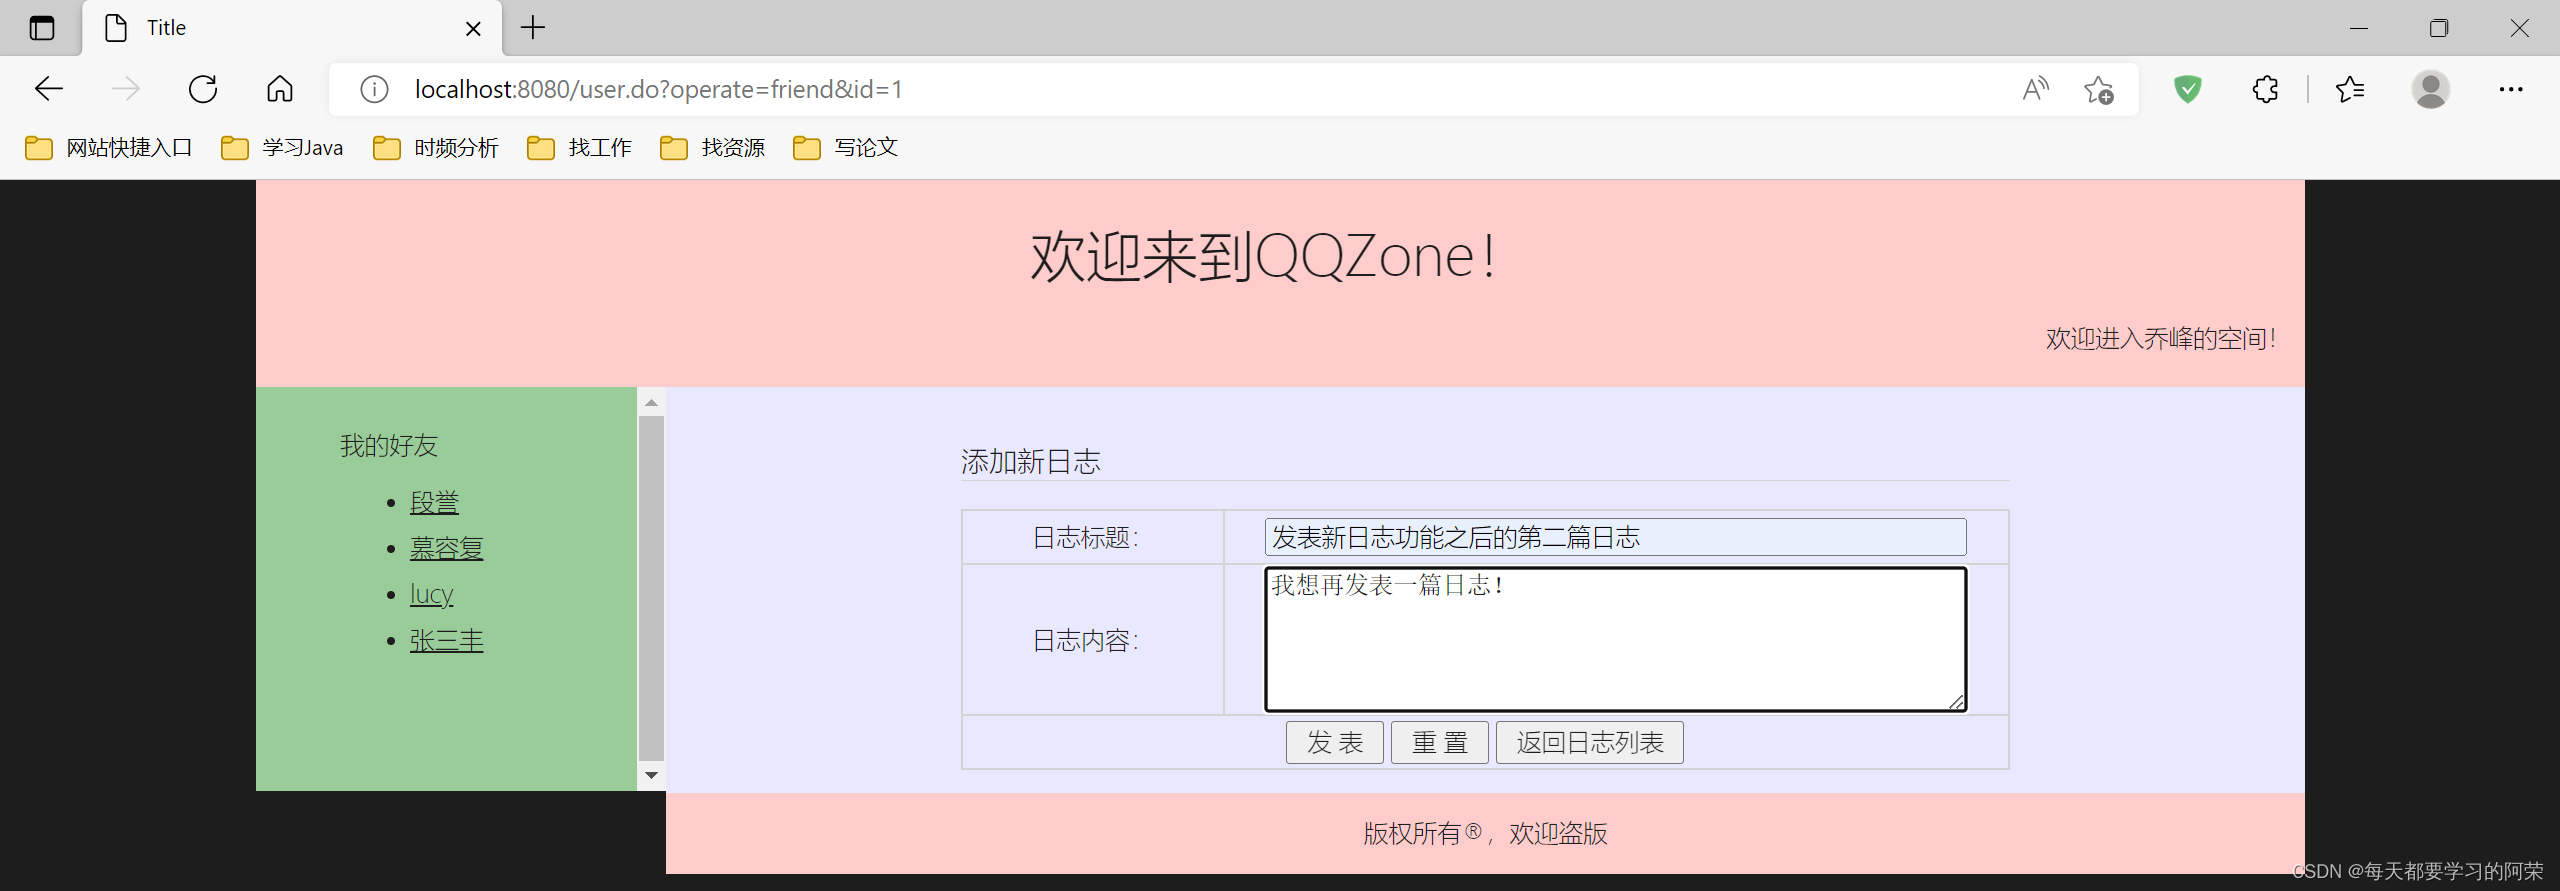The height and width of the screenshot is (891, 2560).
Task: Minimize the browser window
Action: pyautogui.click(x=2359, y=28)
